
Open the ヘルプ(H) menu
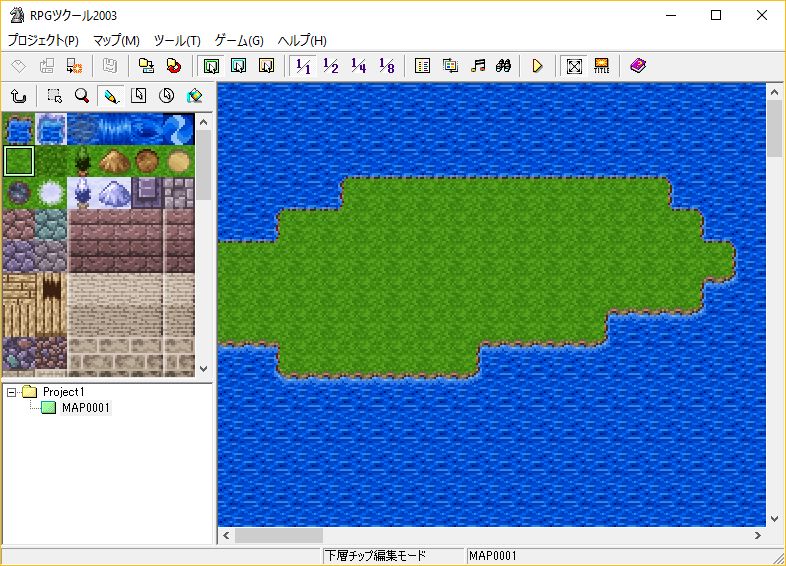pos(302,40)
